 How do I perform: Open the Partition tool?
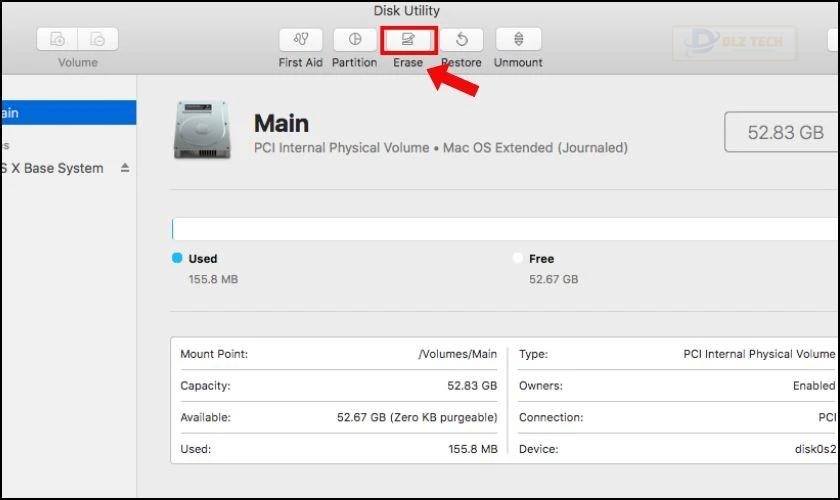(x=355, y=39)
